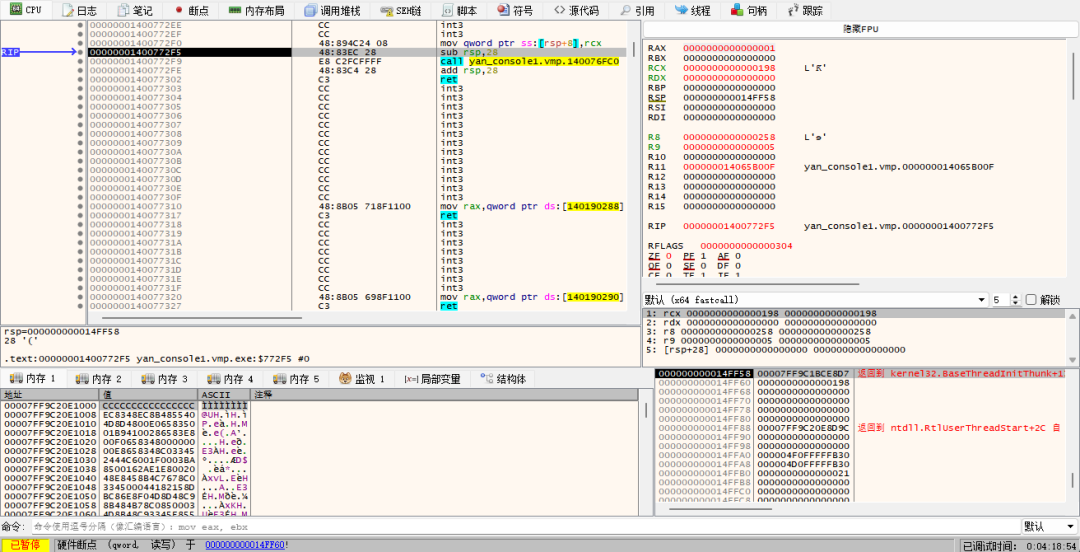Screen dimensions: 1080x552
Task: Switch to the 内存布局 memory map tab
Action: tap(256, 10)
